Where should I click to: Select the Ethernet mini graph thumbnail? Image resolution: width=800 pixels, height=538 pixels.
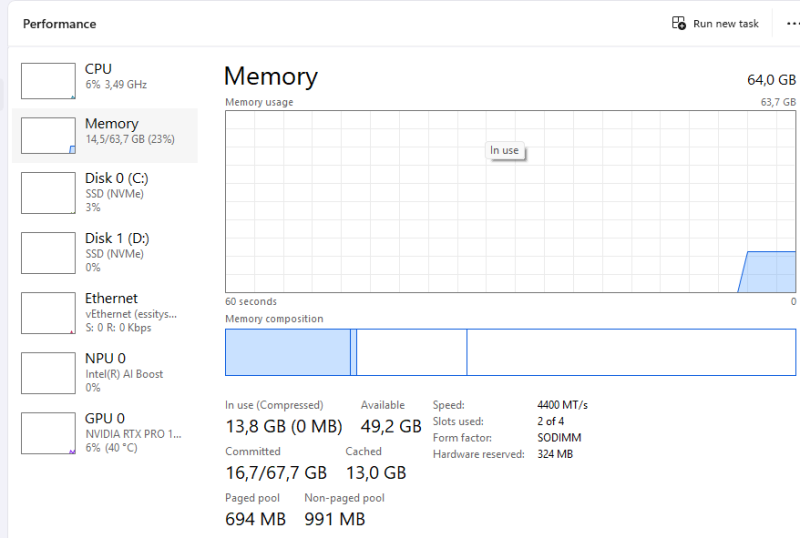pos(48,313)
